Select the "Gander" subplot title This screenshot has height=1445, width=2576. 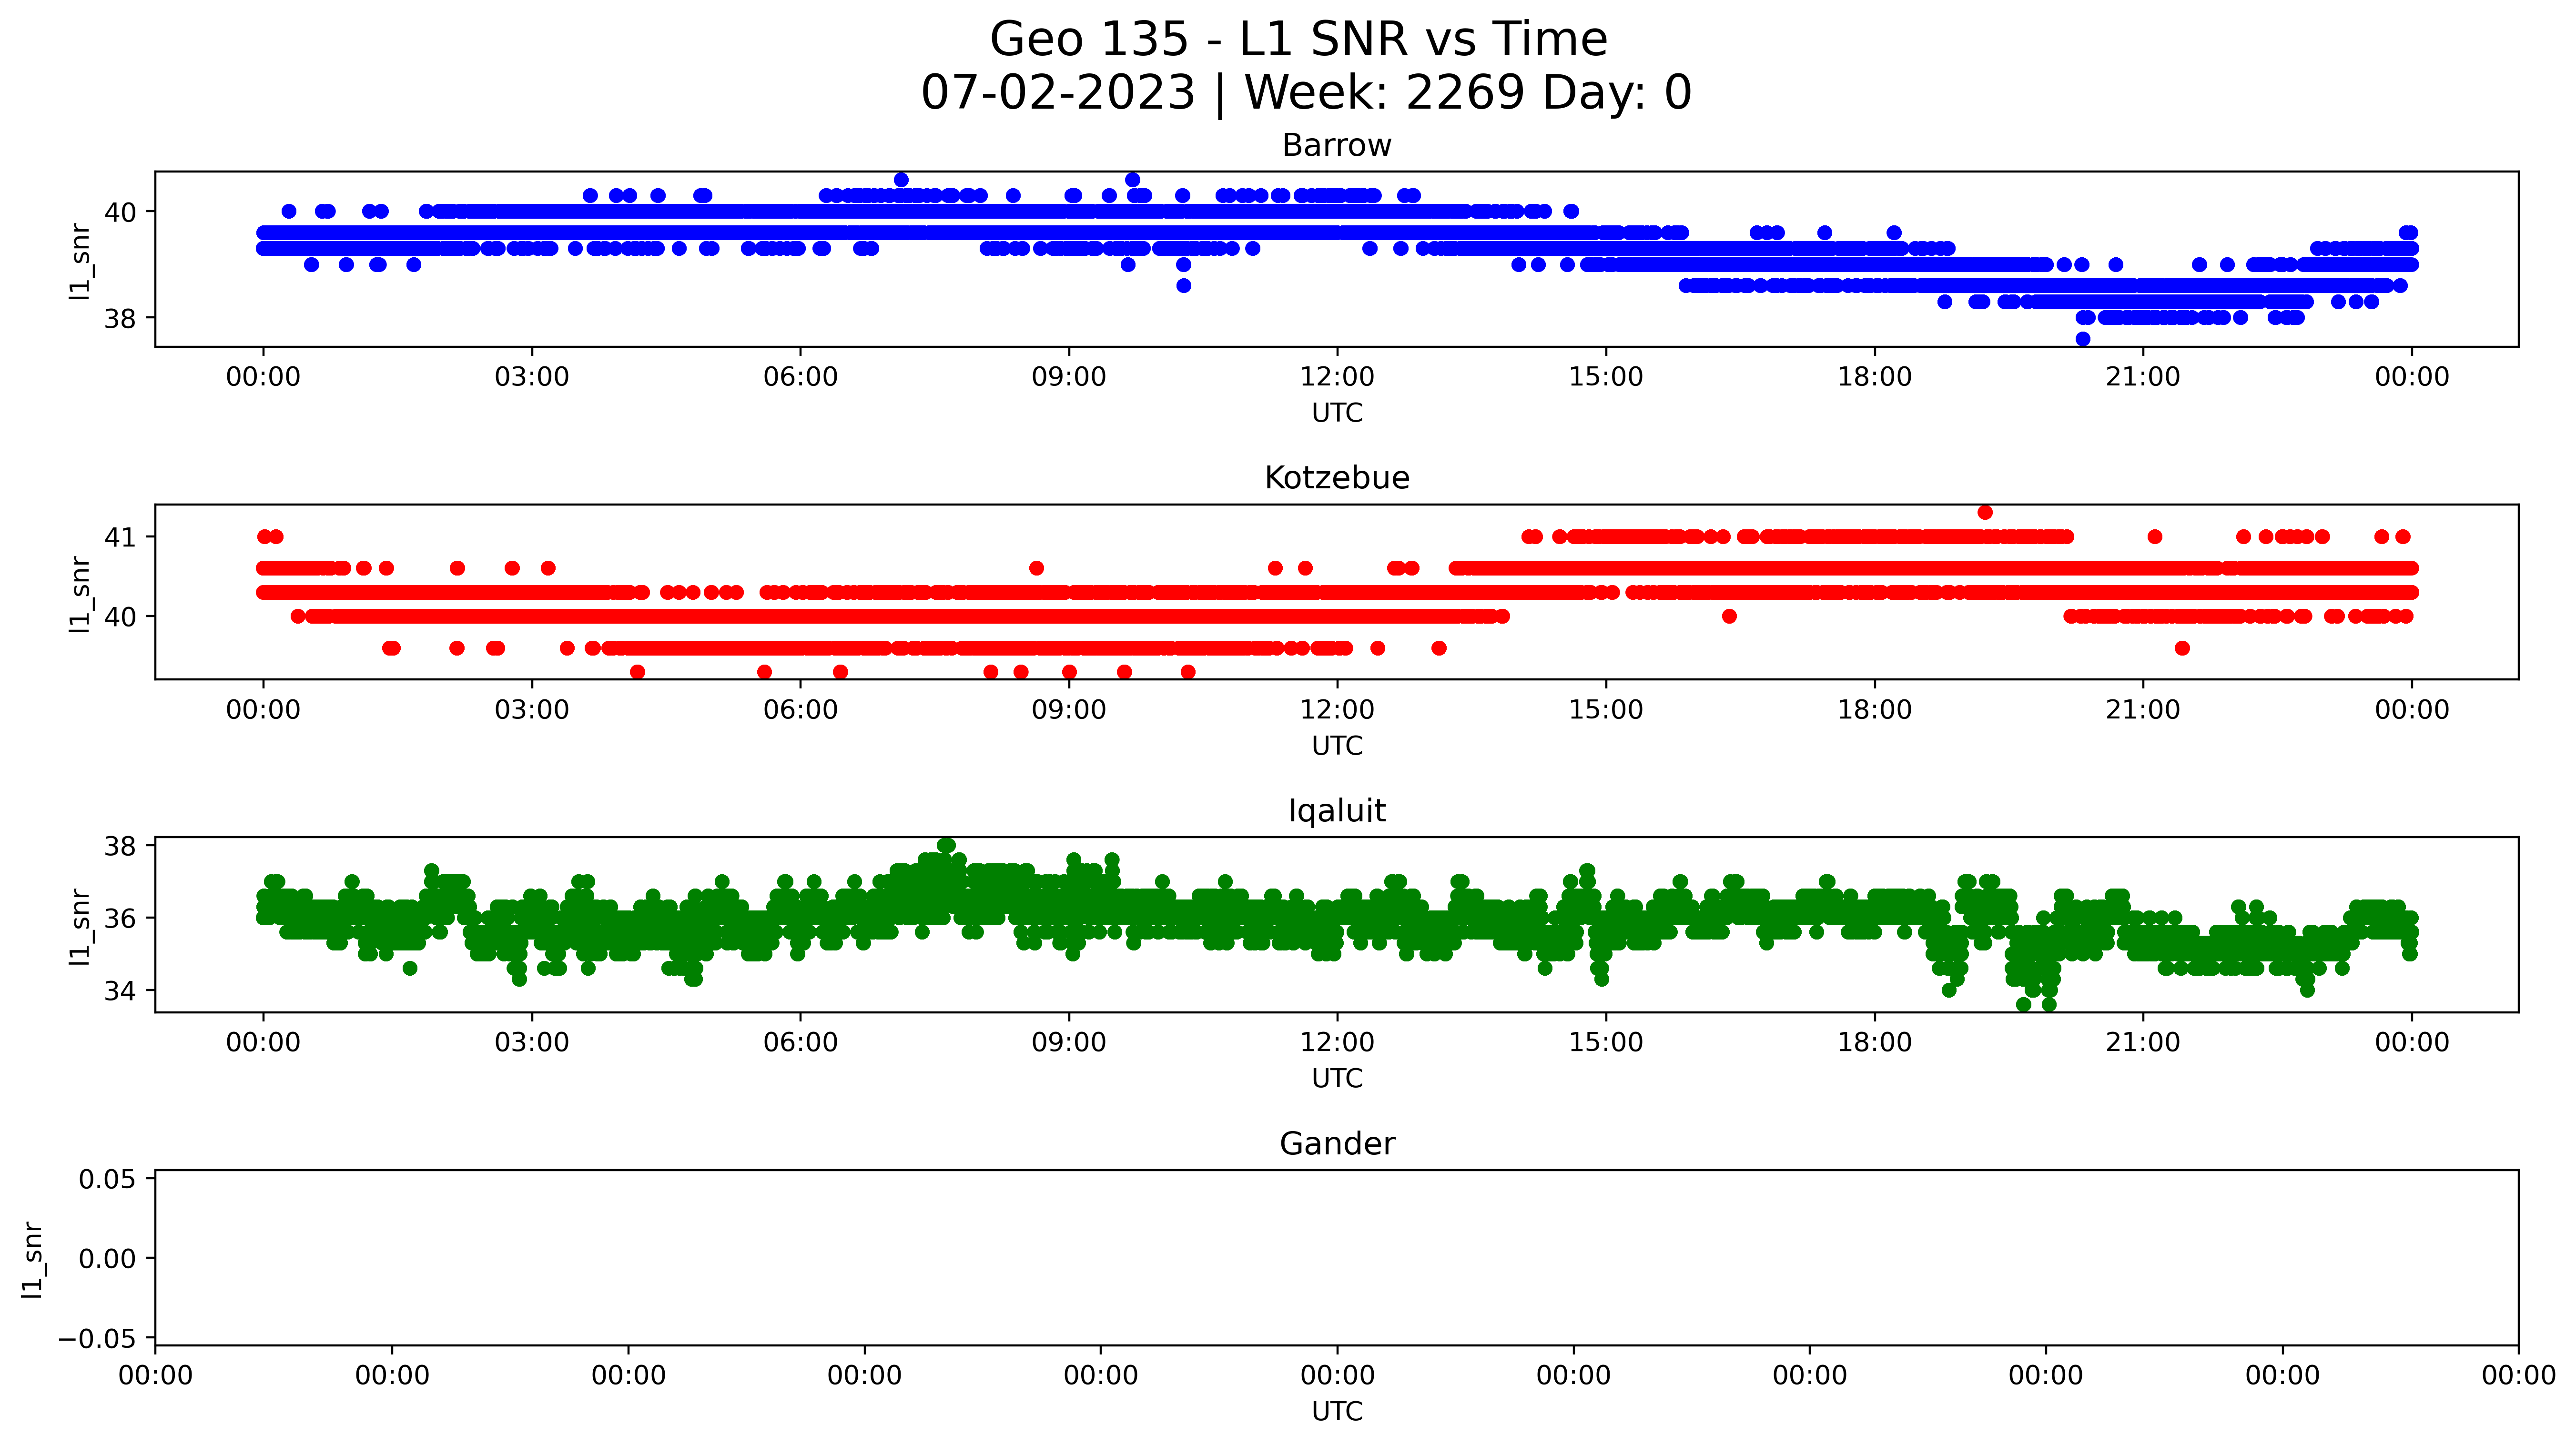click(1337, 1144)
